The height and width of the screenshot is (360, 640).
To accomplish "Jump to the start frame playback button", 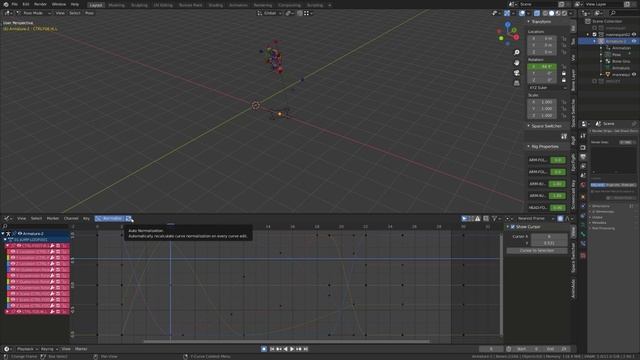I will point(272,349).
